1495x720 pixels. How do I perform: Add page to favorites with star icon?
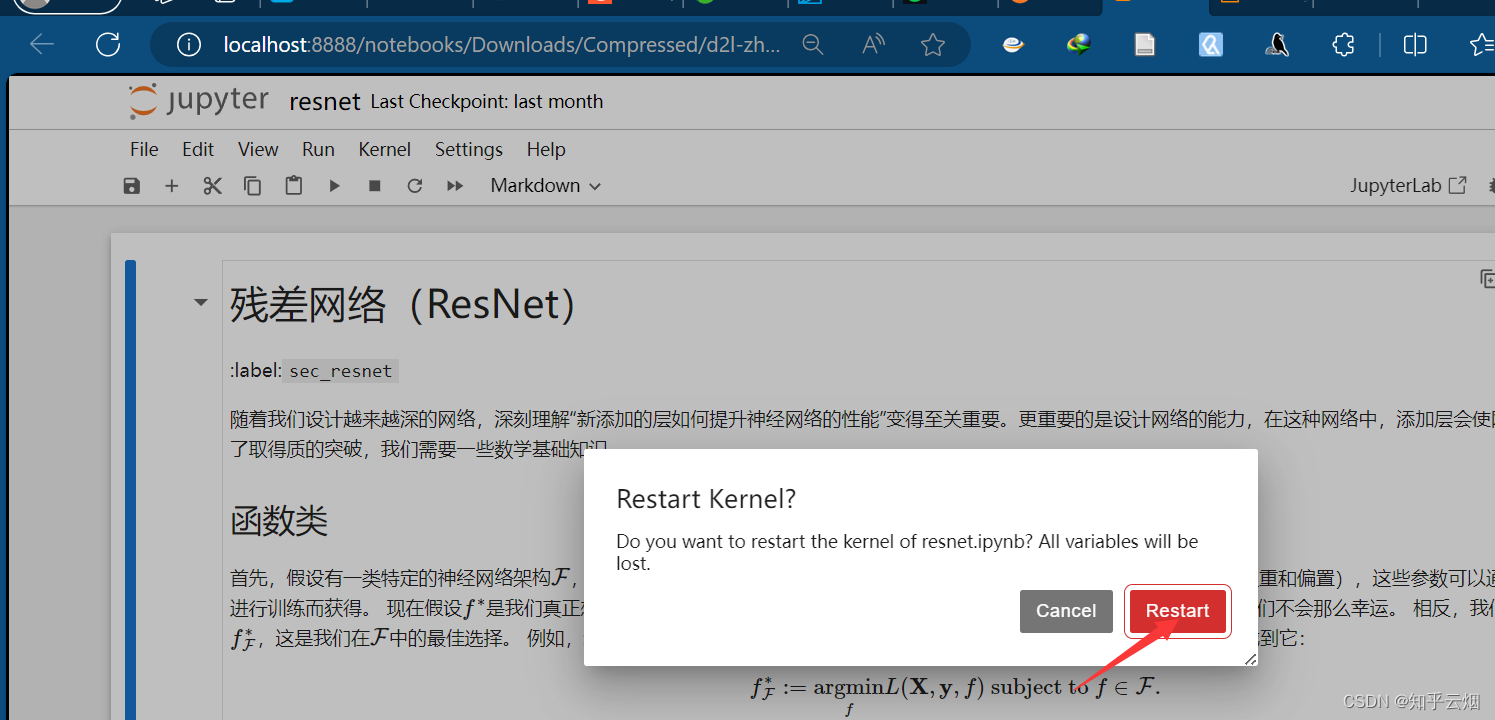tap(933, 44)
